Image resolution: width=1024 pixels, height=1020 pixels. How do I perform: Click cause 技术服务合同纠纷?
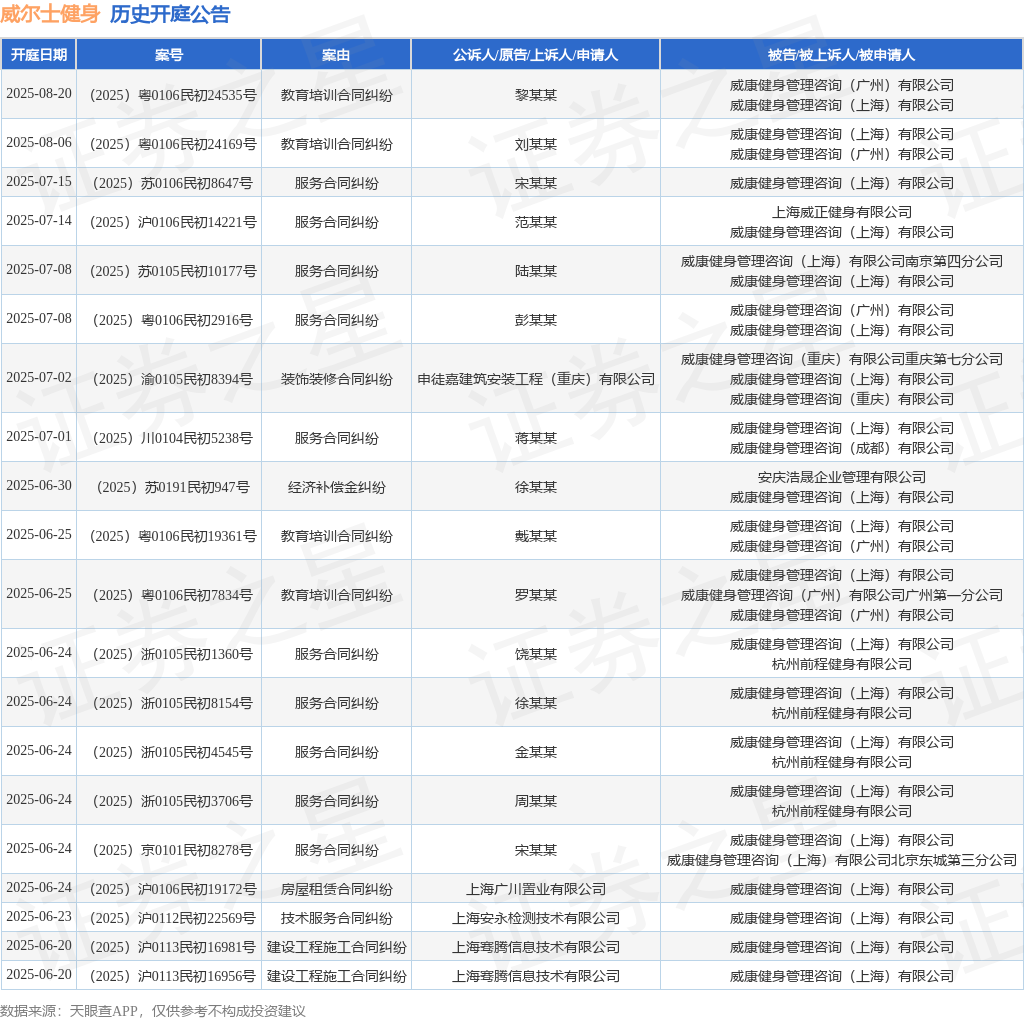coord(336,918)
